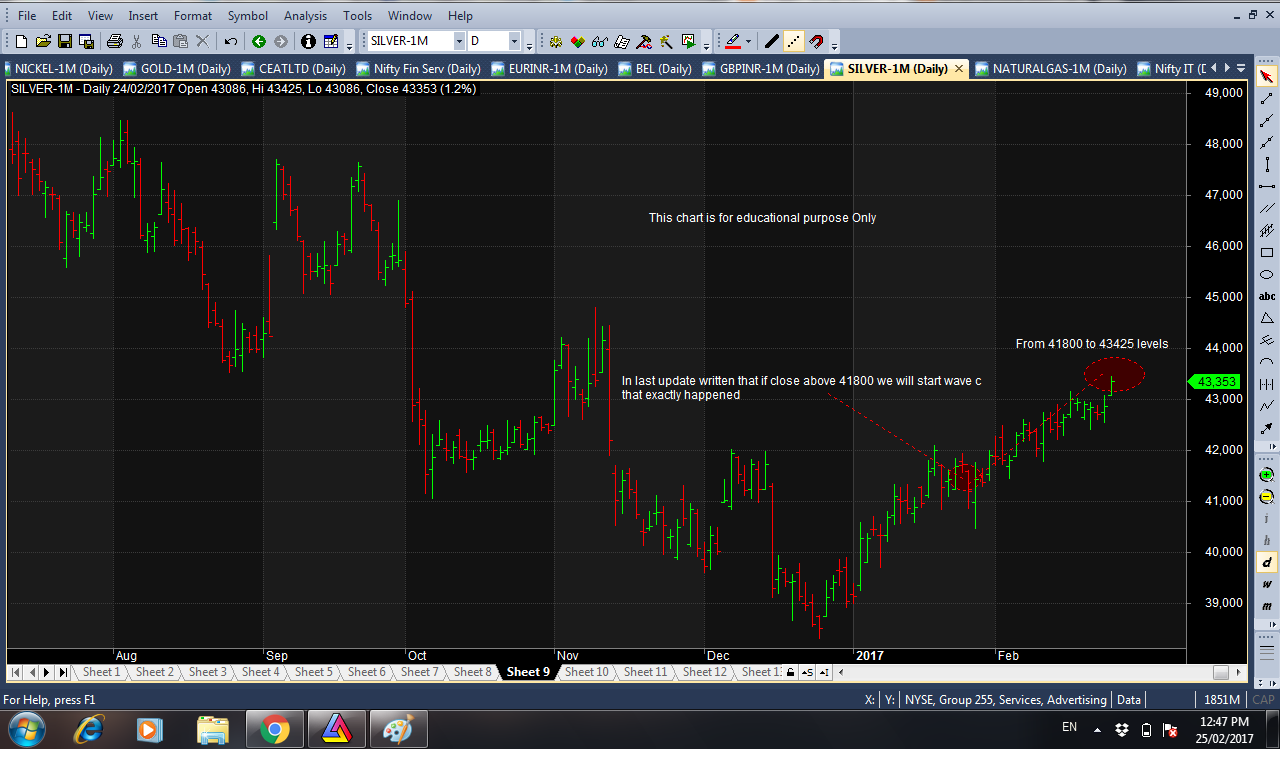Toggle the snap magnet tool
1280x768 pixels.
tap(817, 41)
